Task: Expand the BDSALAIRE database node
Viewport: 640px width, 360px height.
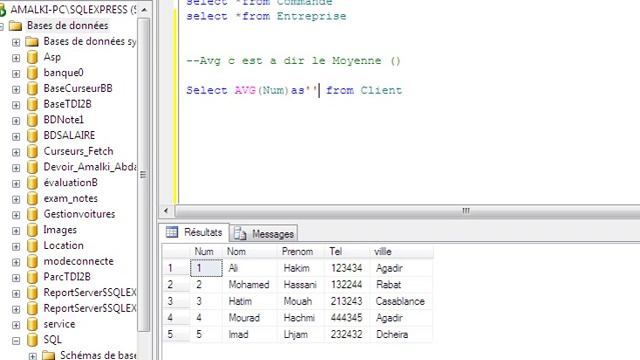Action: (x=16, y=136)
